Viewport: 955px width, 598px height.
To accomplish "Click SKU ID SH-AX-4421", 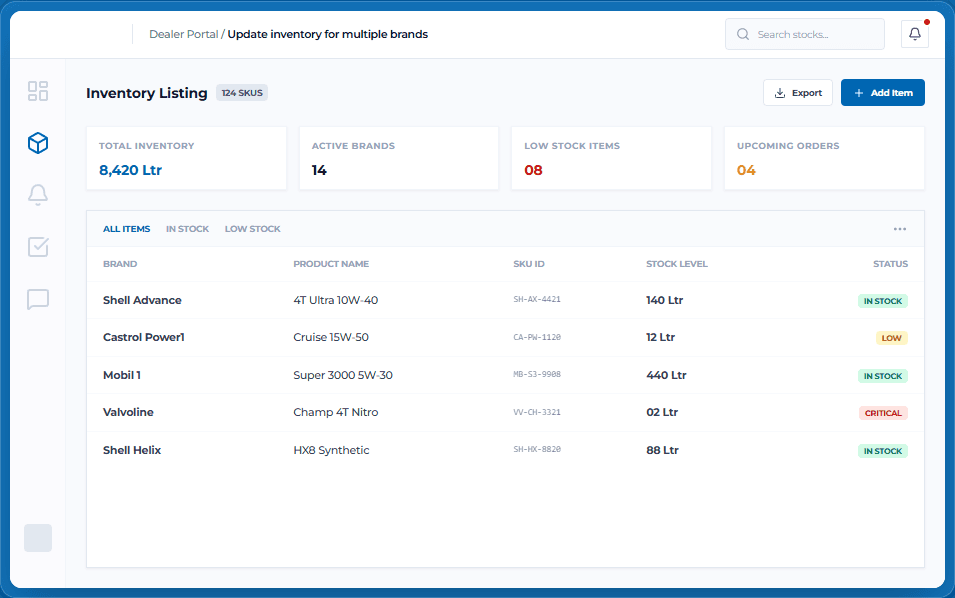I will coord(537,300).
